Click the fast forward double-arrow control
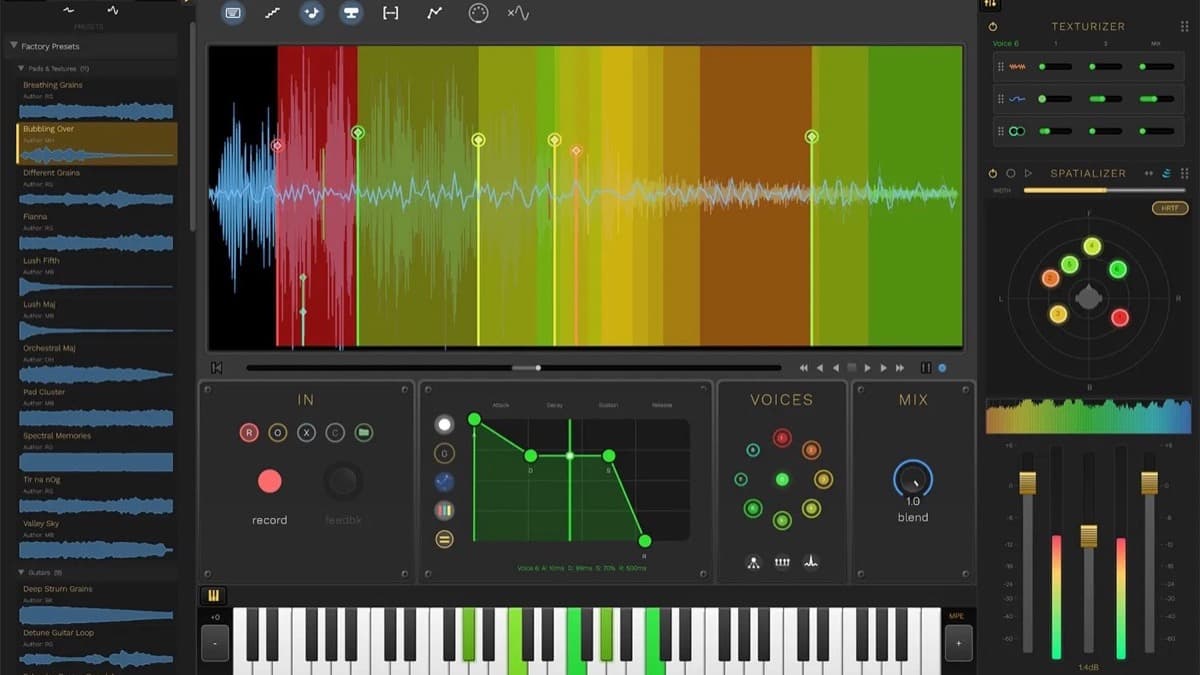This screenshot has width=1200, height=675. coord(900,368)
